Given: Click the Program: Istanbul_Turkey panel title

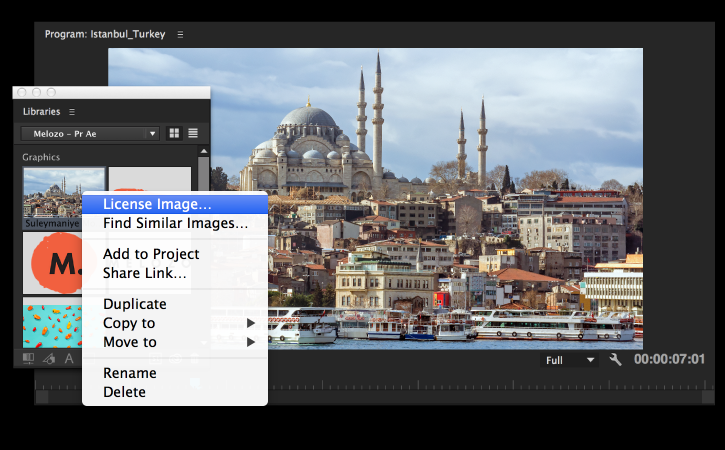Looking at the screenshot, I should 105,34.
